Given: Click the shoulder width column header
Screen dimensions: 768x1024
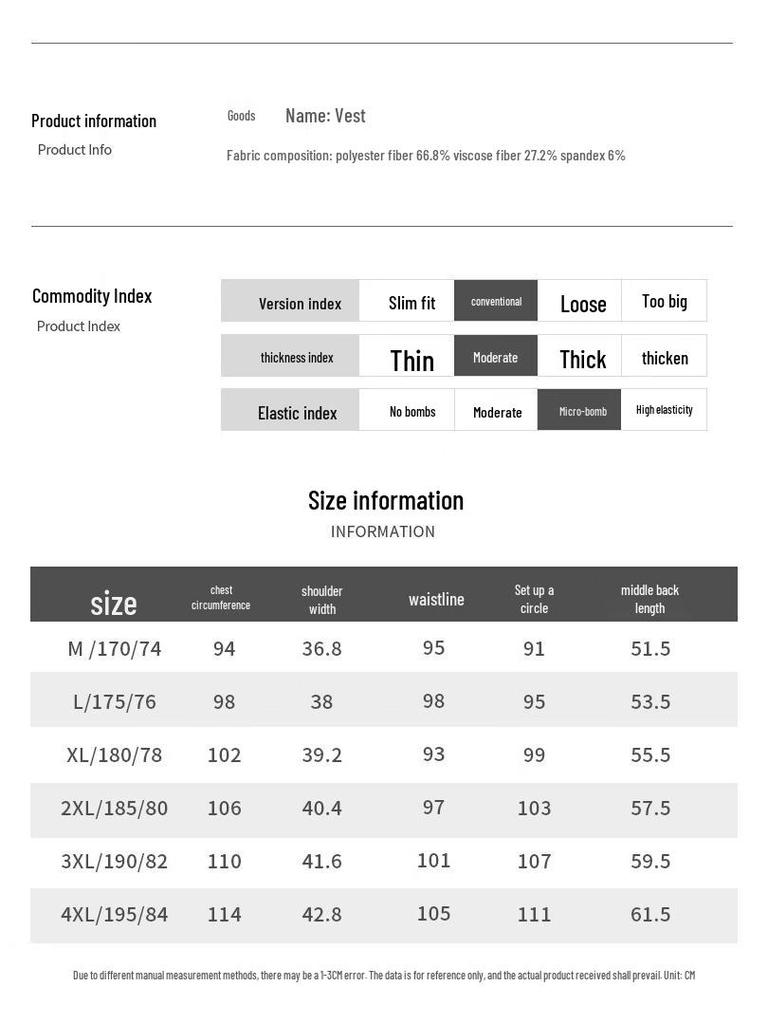Looking at the screenshot, I should click(321, 599).
